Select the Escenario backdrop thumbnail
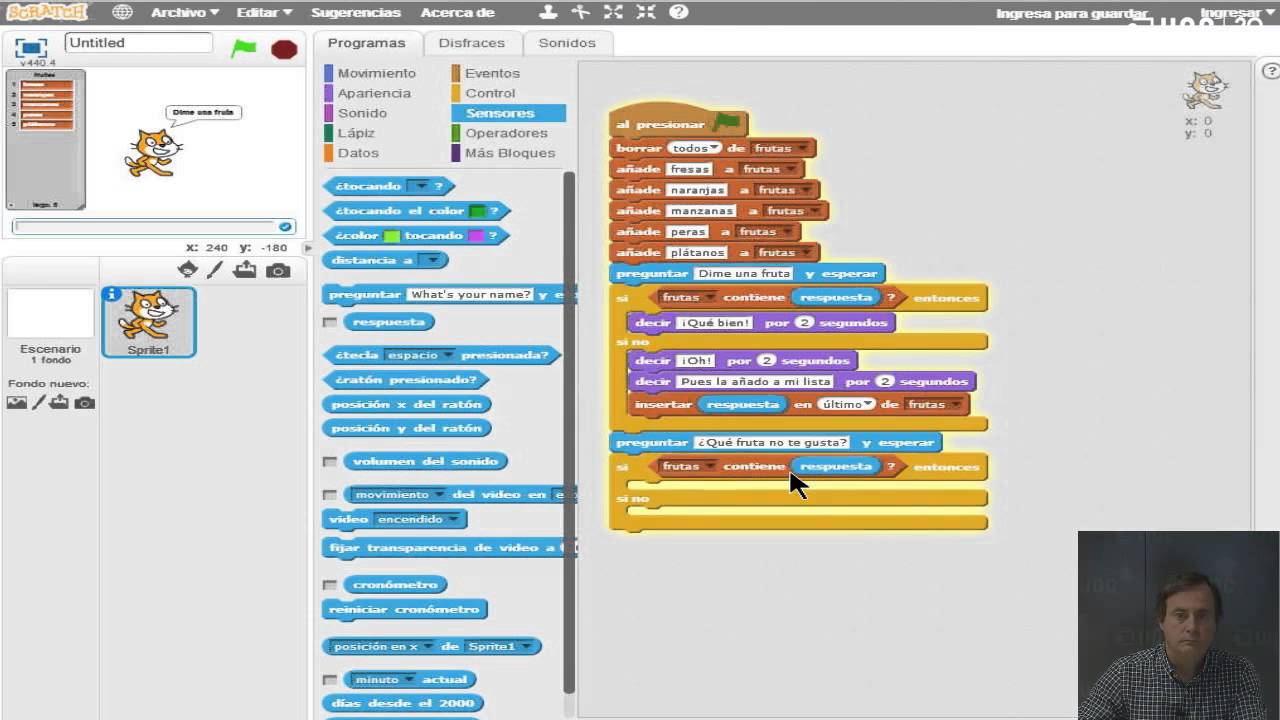This screenshot has height=720, width=1280. 50,314
